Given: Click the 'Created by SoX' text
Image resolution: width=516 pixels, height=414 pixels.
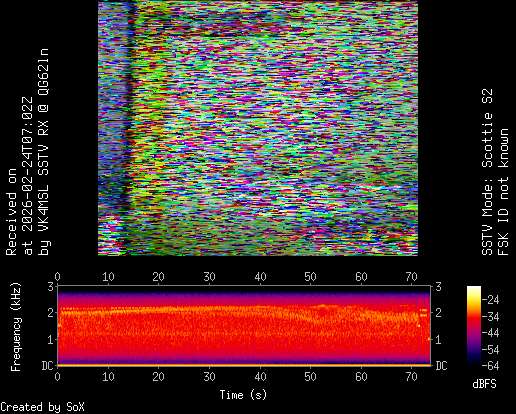Looking at the screenshot, I should pyautogui.click(x=42, y=407).
